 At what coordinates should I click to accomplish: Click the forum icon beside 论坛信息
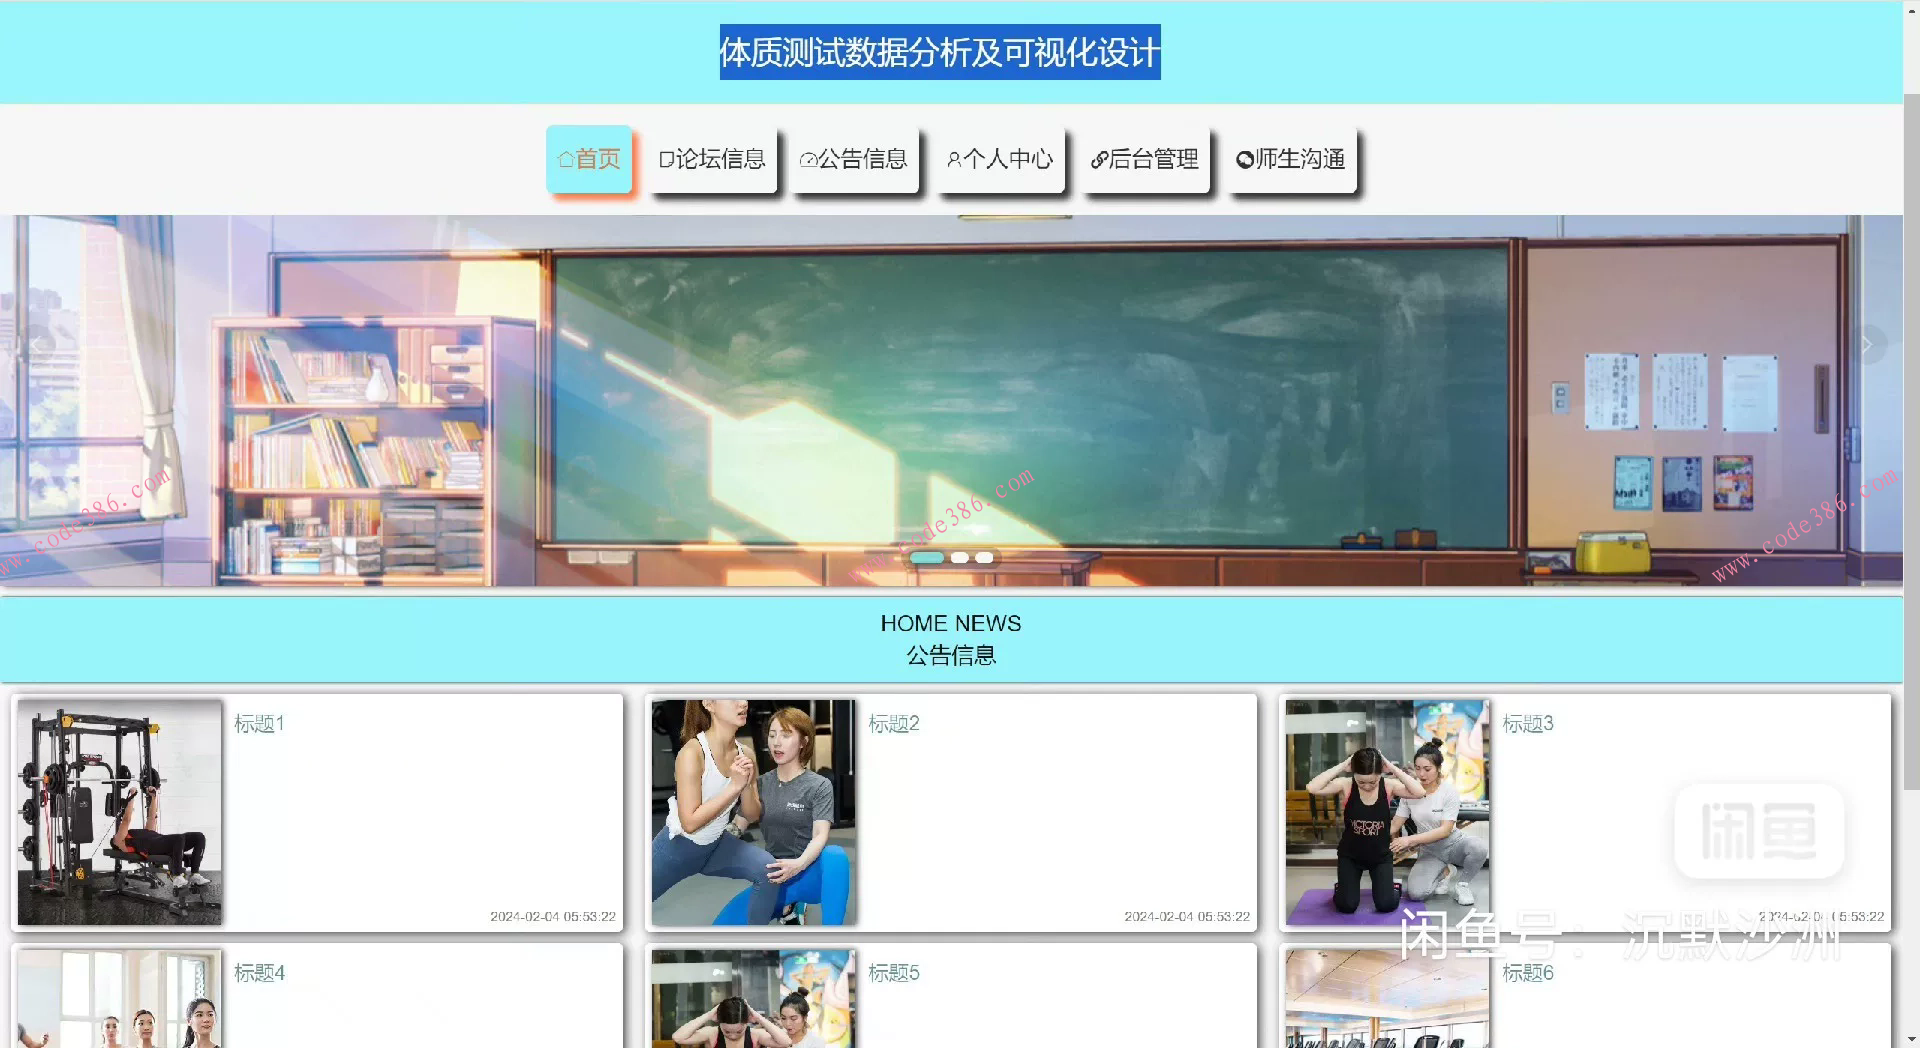click(667, 158)
